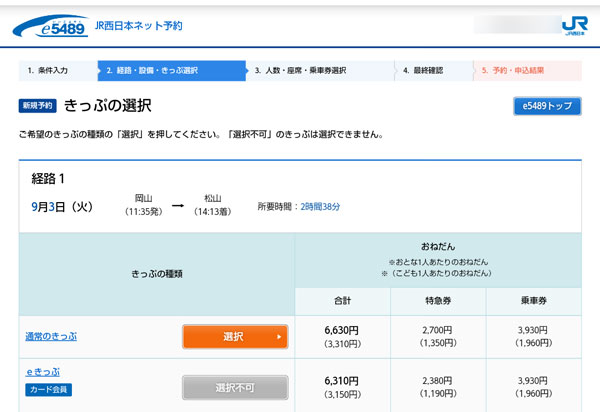Image resolution: width=600 pixels, height=412 pixels.
Task: Click the 経路1 heading
Action: pos(47,180)
